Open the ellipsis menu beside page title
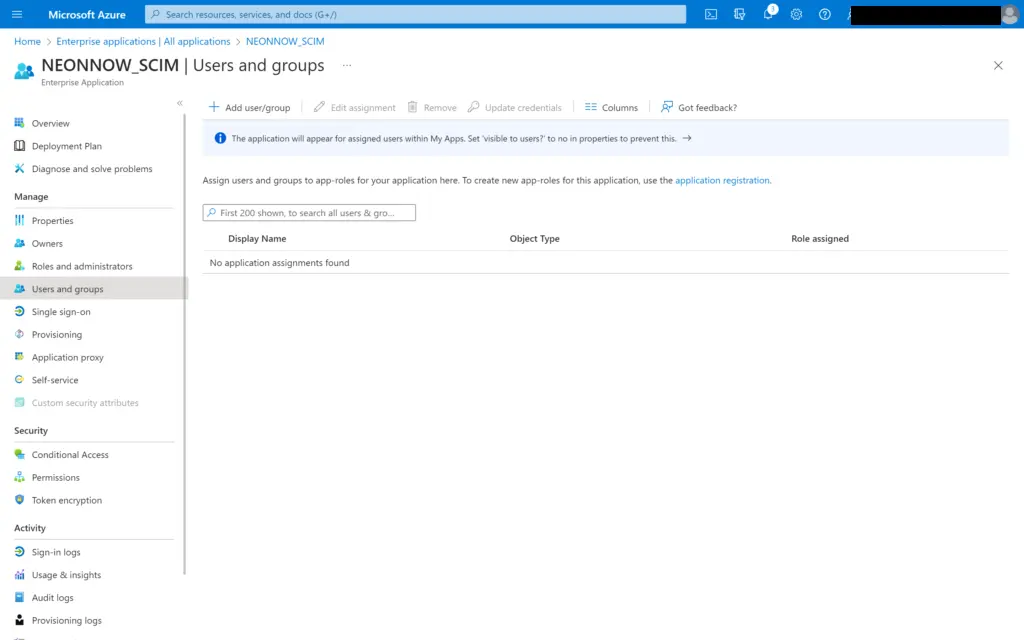Image resolution: width=1024 pixels, height=640 pixels. (x=346, y=65)
